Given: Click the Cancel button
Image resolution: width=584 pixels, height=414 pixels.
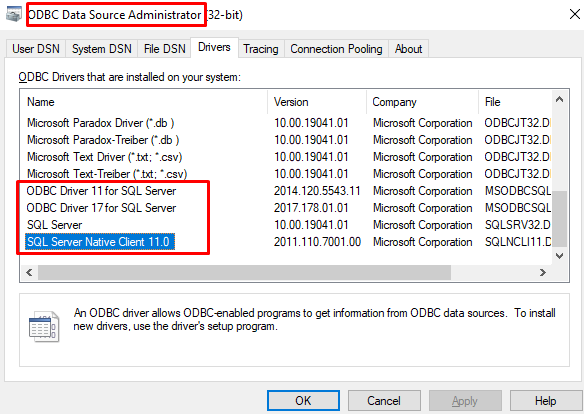Looking at the screenshot, I should point(384,401).
